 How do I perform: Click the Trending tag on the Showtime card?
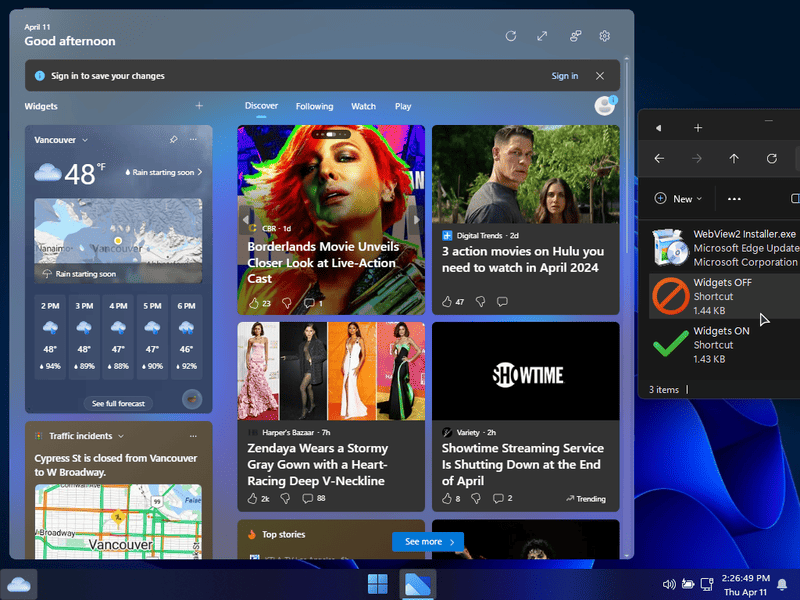586,499
